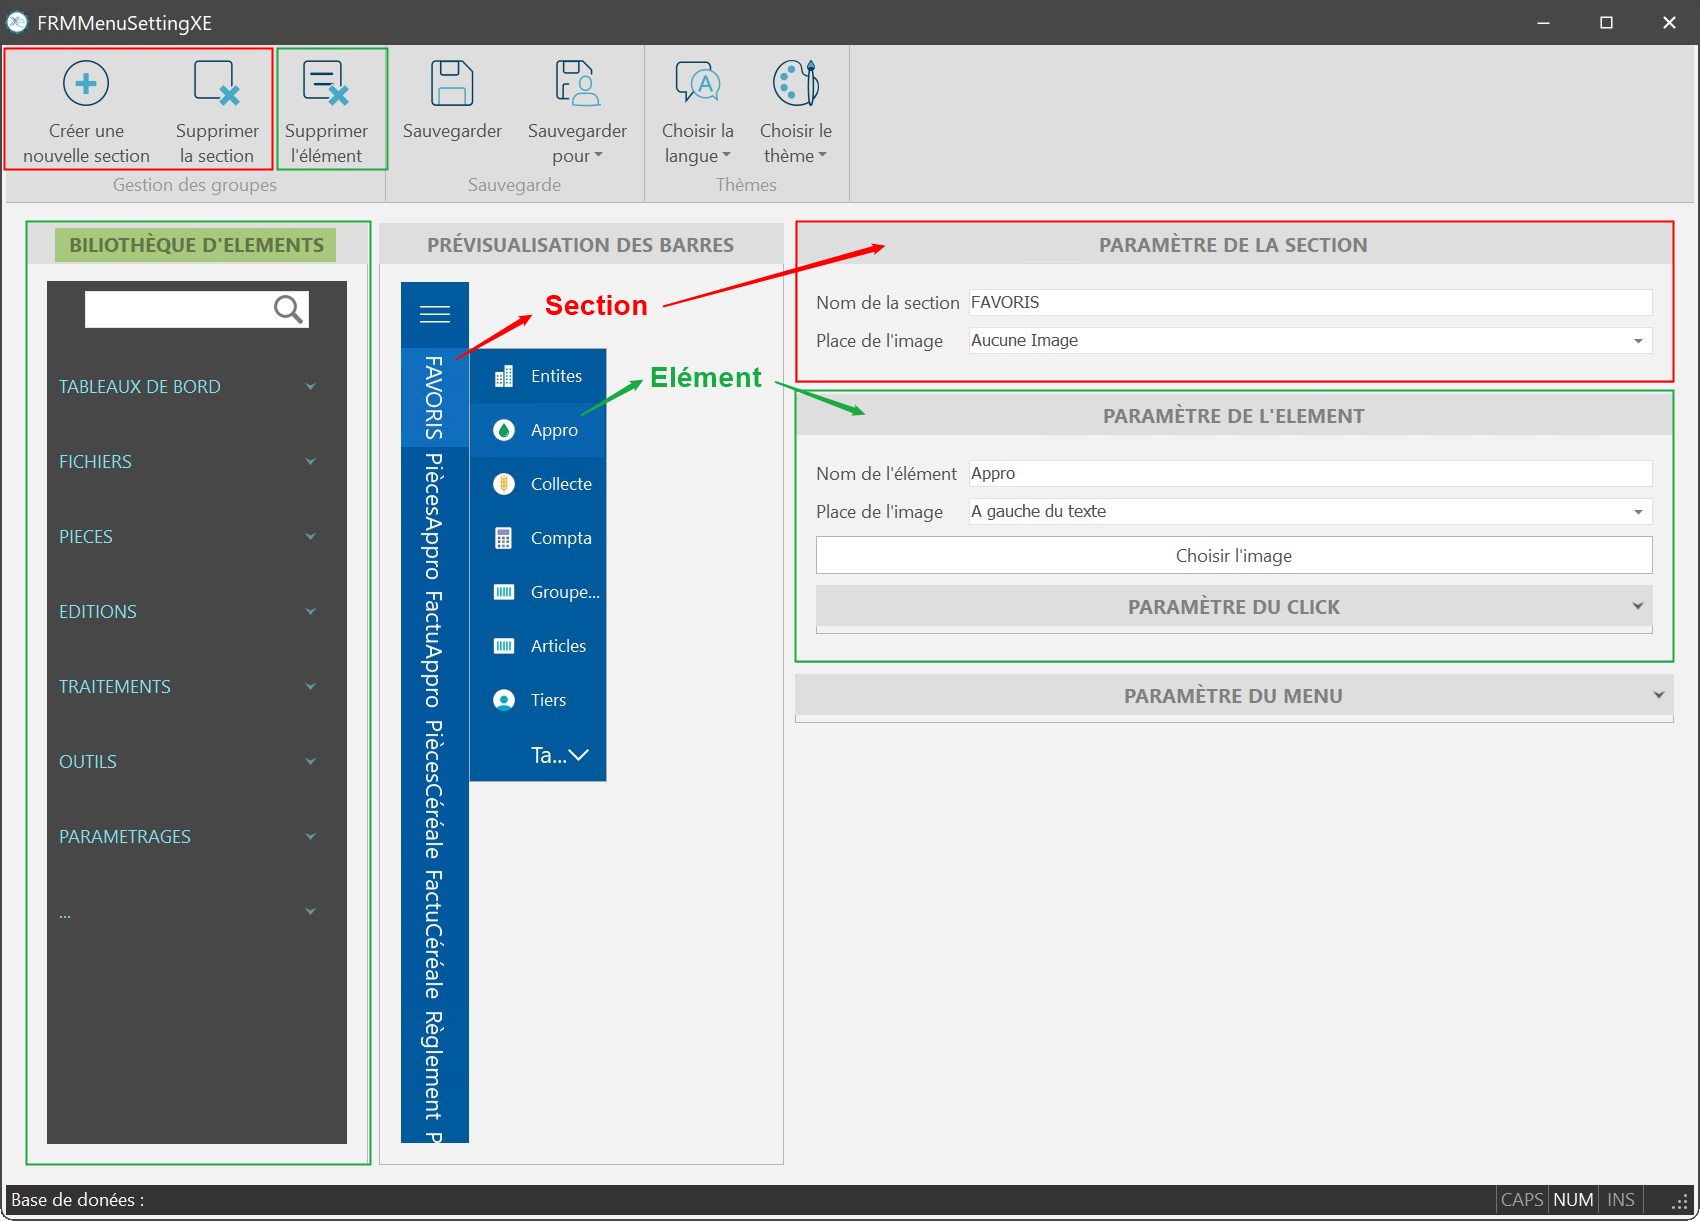Expand the PARAMÈTRE DU MENU panel
The image size is (1700, 1221).
pos(1234,696)
